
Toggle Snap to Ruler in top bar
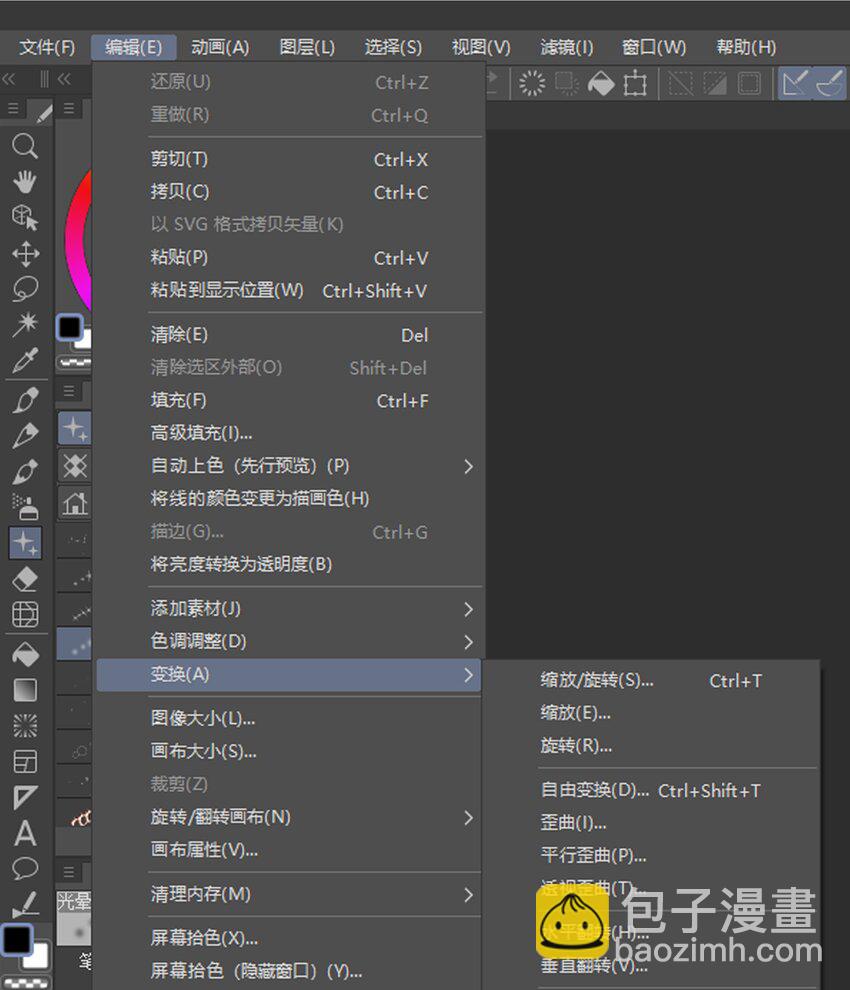tap(796, 84)
